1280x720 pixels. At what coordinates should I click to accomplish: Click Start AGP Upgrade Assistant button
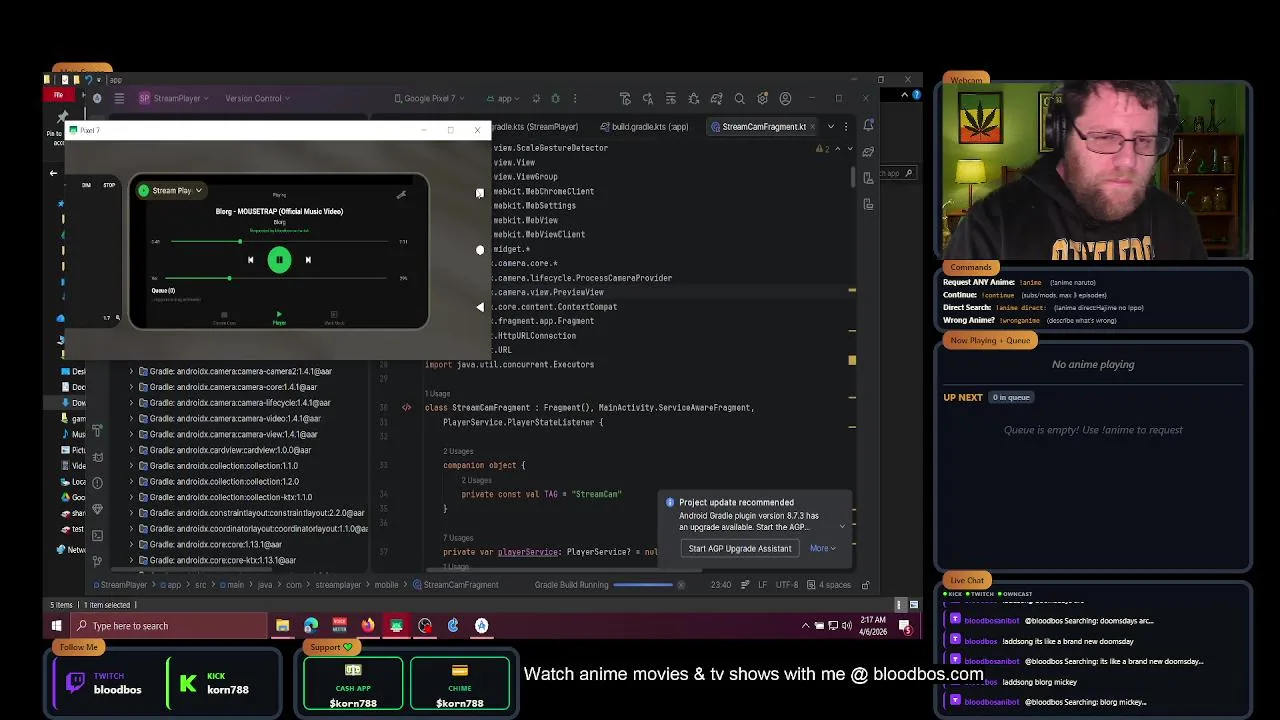coord(740,548)
